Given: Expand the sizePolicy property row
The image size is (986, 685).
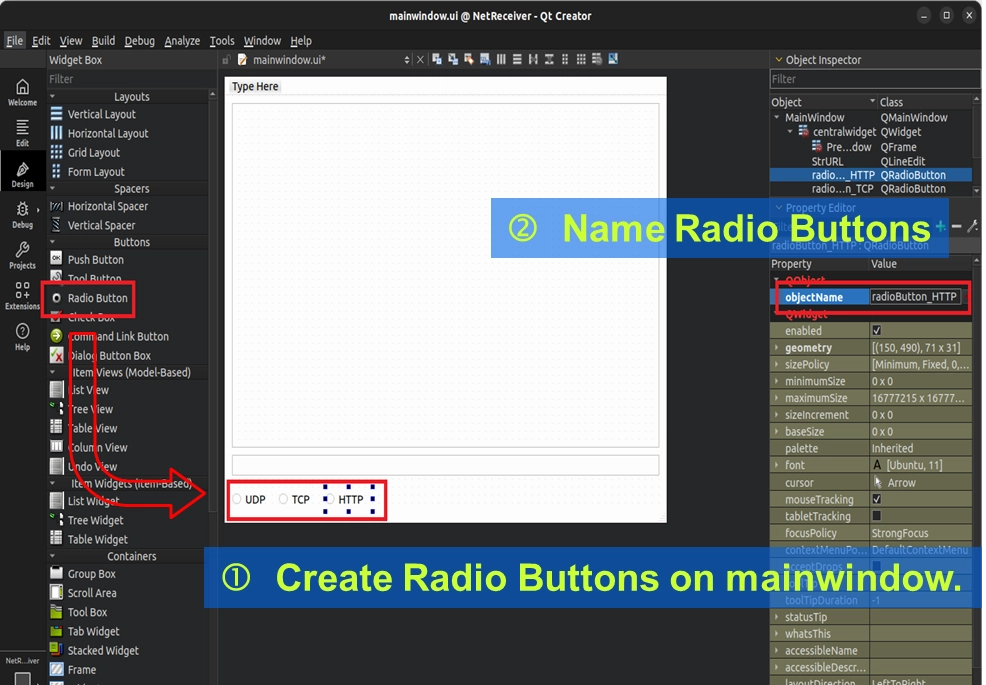Looking at the screenshot, I should pyautogui.click(x=777, y=364).
